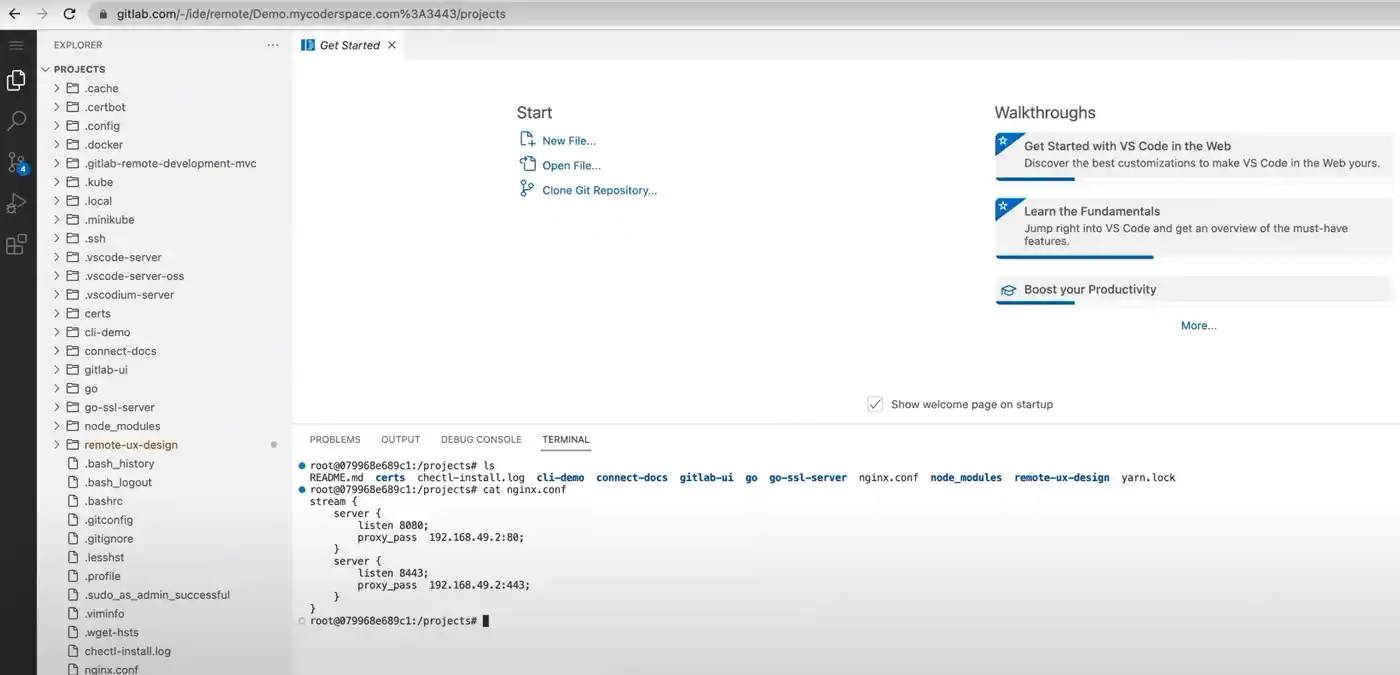Click the Clone Git Repository icon
1400x675 pixels.
tap(527, 189)
